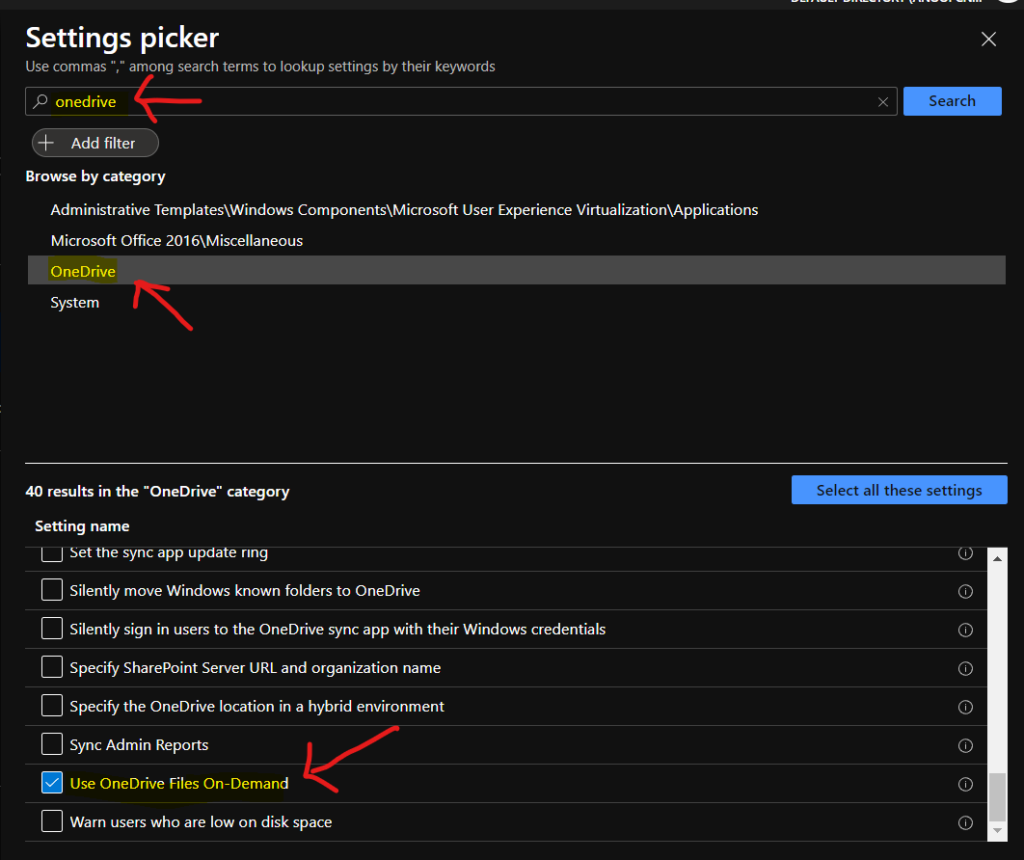1024x860 pixels.
Task: Show info for Silently sign in users setting
Action: coord(965,629)
